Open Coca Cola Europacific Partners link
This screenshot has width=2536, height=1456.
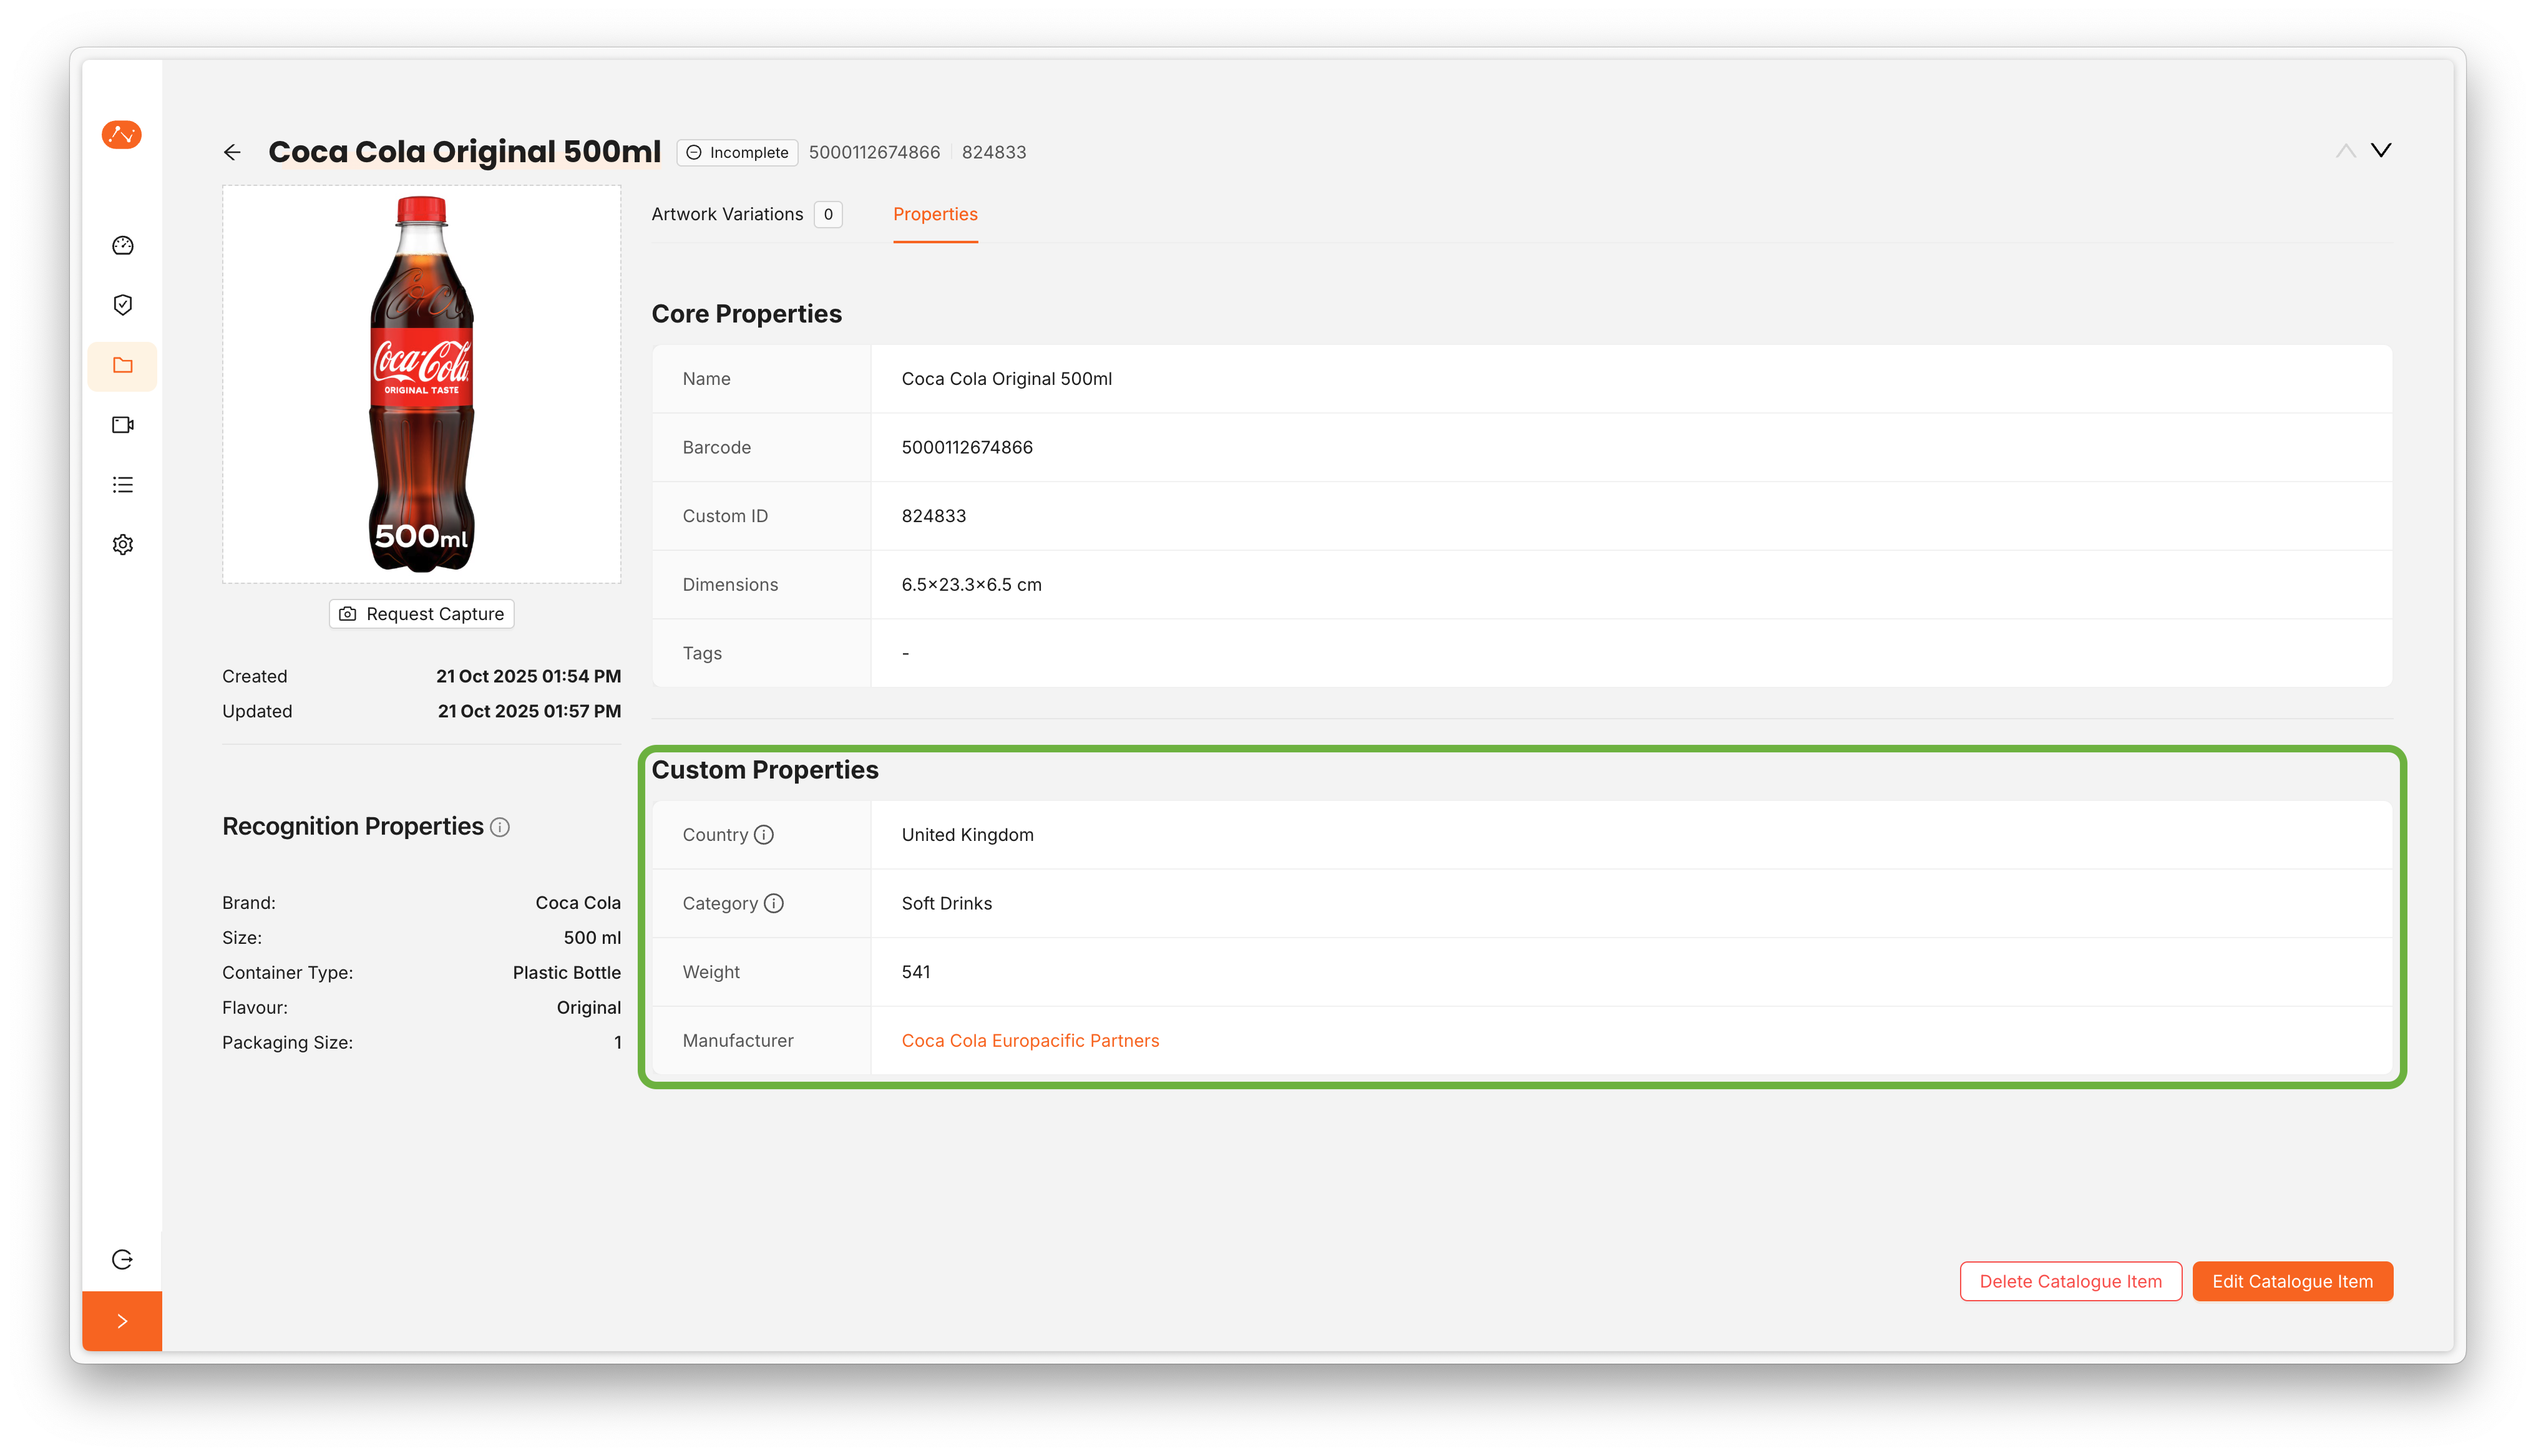1030,1040
